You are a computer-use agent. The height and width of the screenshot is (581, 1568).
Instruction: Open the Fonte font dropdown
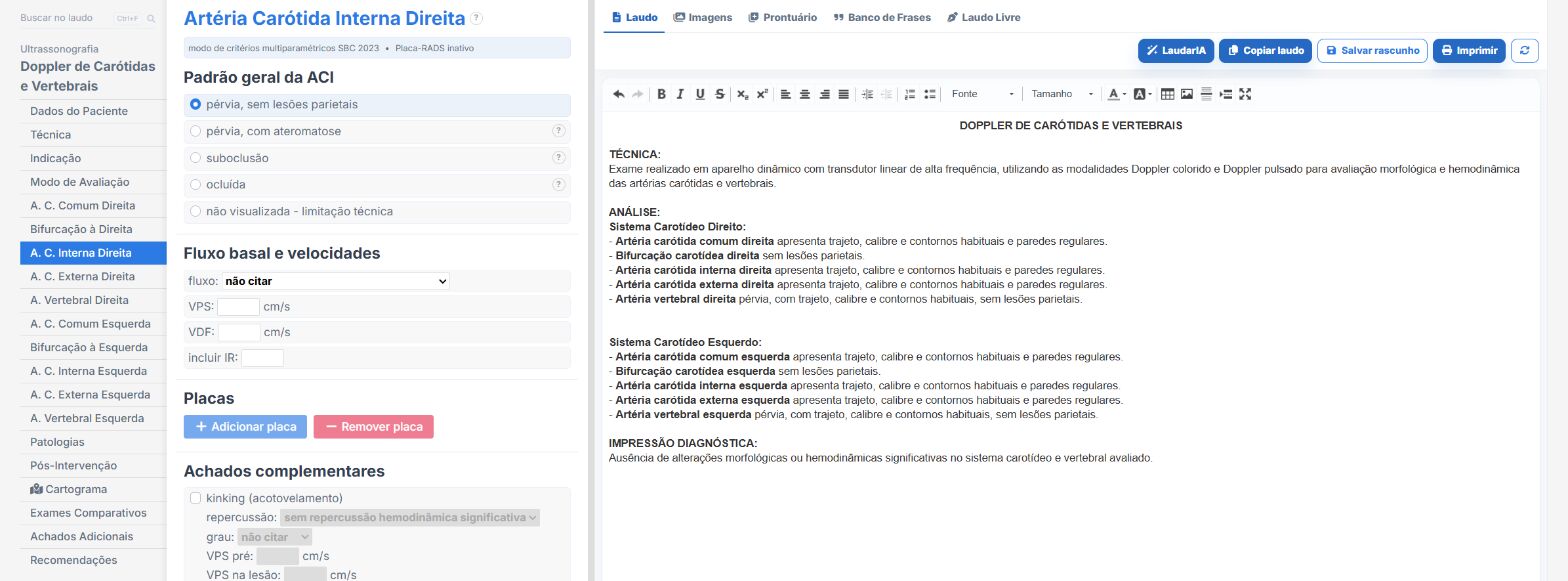pos(982,94)
